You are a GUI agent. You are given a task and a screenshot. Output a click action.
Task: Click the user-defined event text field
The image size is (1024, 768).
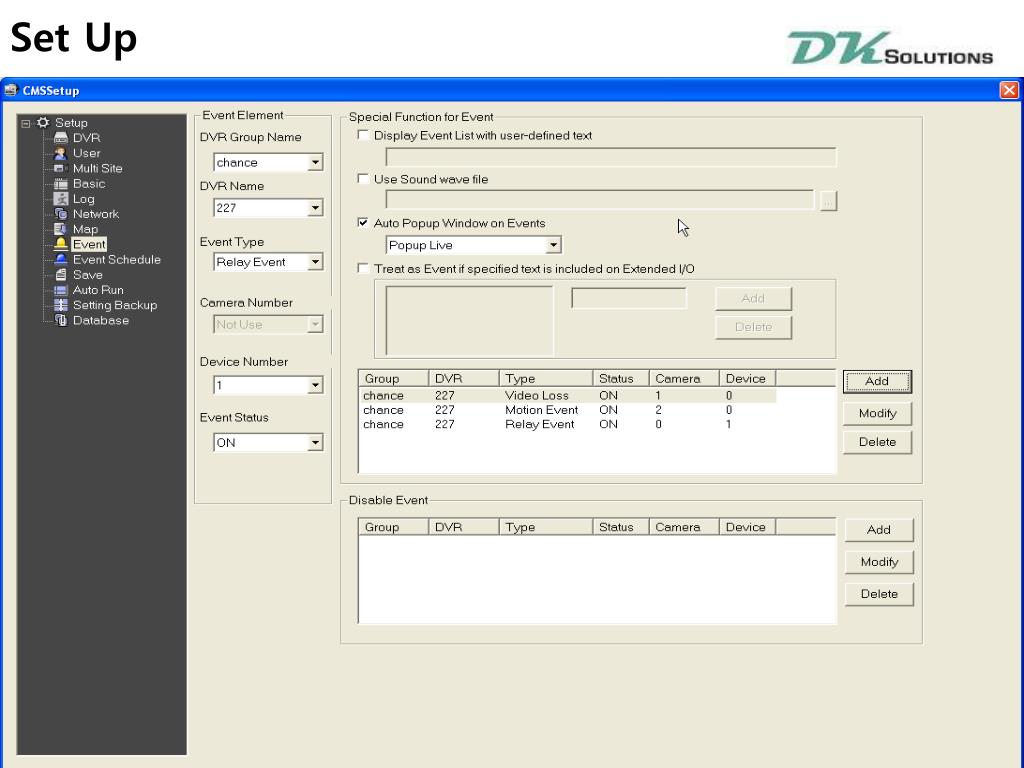click(x=611, y=157)
